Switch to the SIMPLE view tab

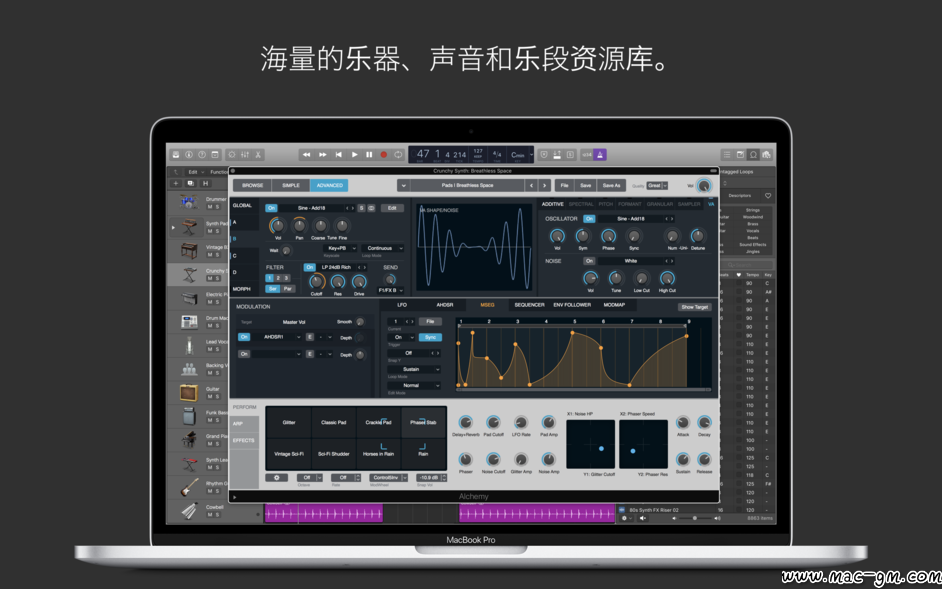coord(291,185)
